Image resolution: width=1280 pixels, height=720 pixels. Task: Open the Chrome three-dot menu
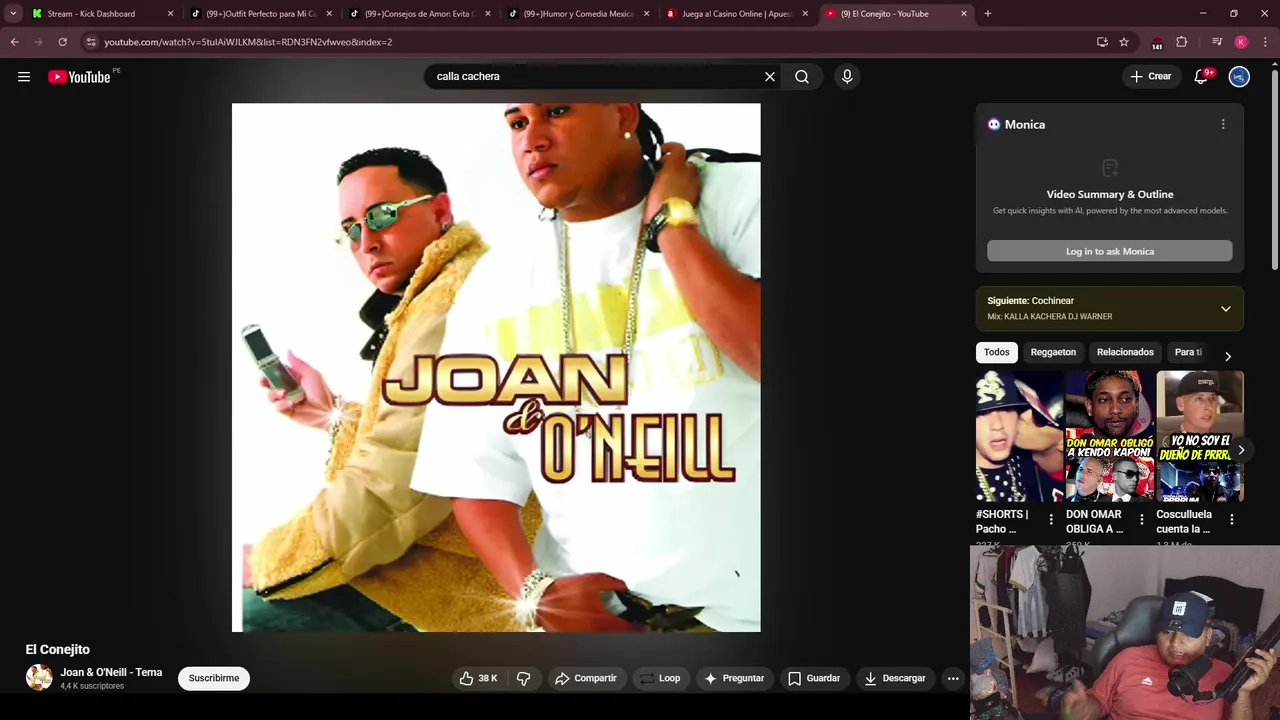(x=1265, y=42)
